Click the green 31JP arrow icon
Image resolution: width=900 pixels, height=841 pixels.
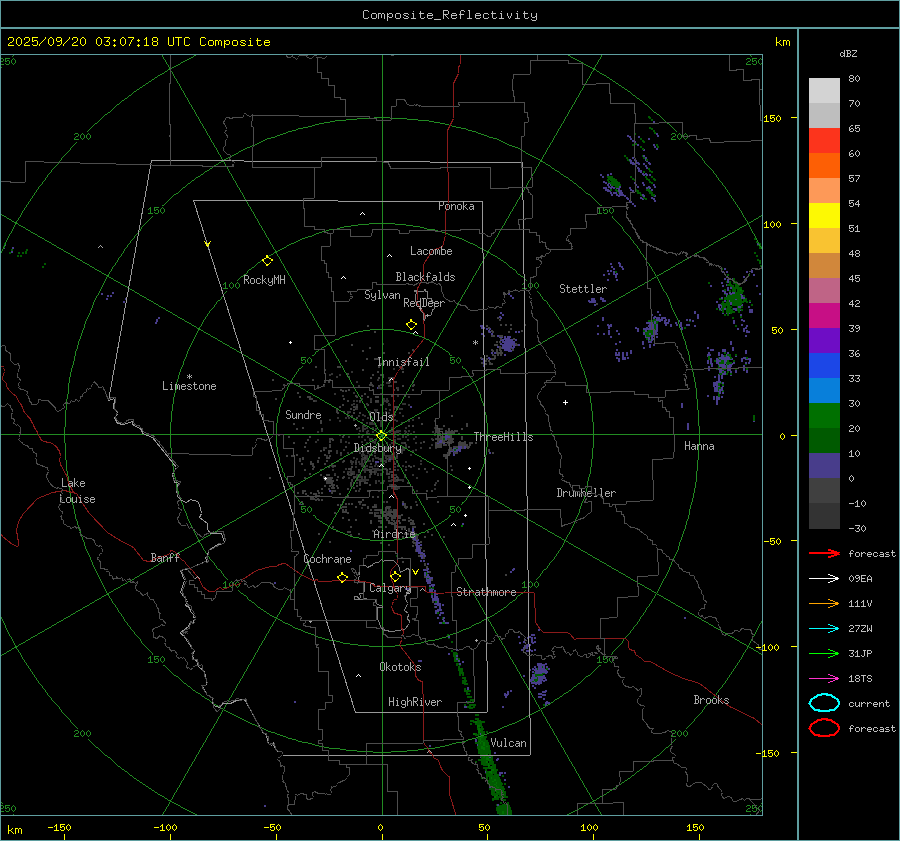coord(824,653)
